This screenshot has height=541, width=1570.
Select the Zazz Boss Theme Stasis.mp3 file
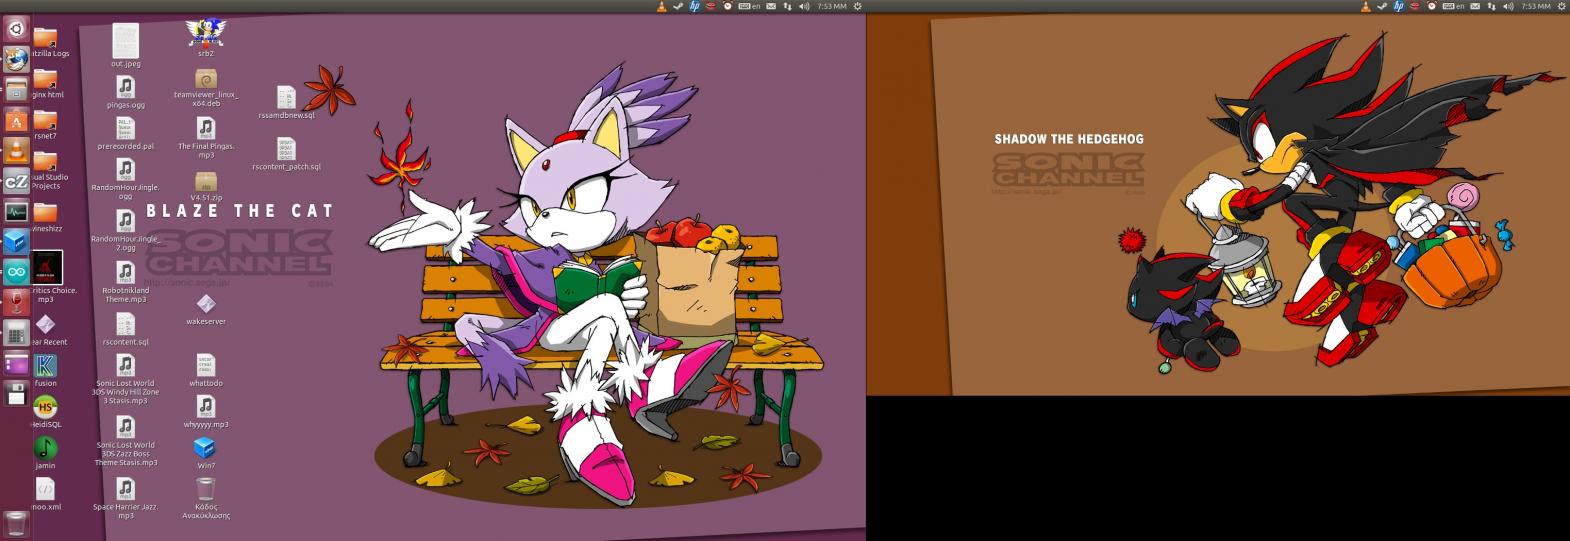125,441
